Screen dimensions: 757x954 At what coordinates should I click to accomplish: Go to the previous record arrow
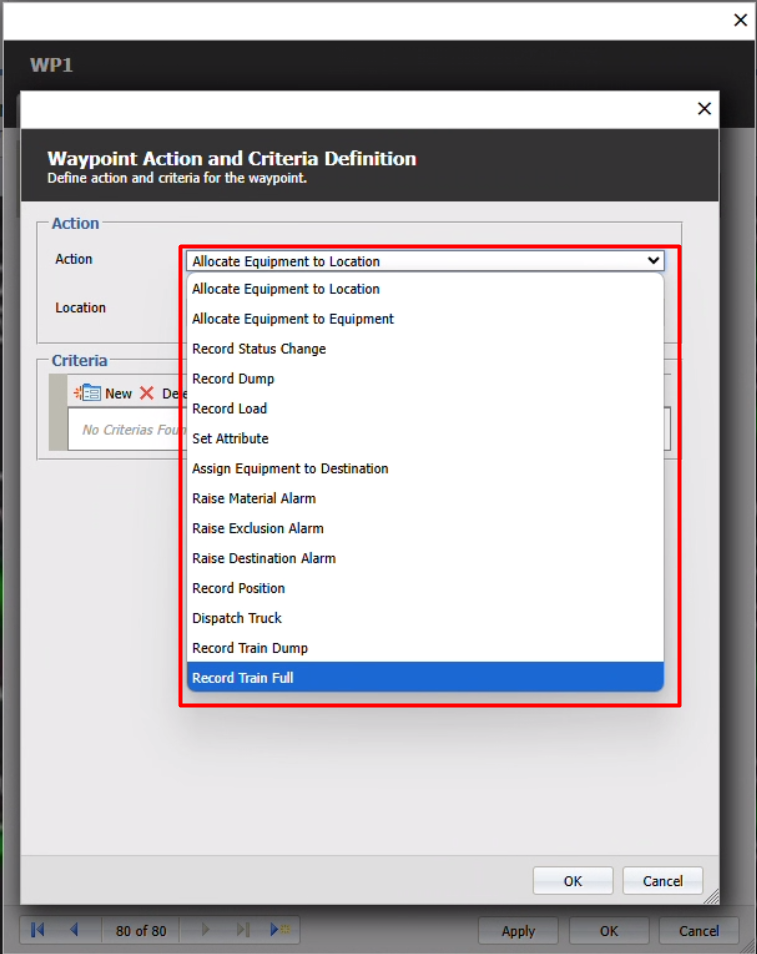(74, 930)
